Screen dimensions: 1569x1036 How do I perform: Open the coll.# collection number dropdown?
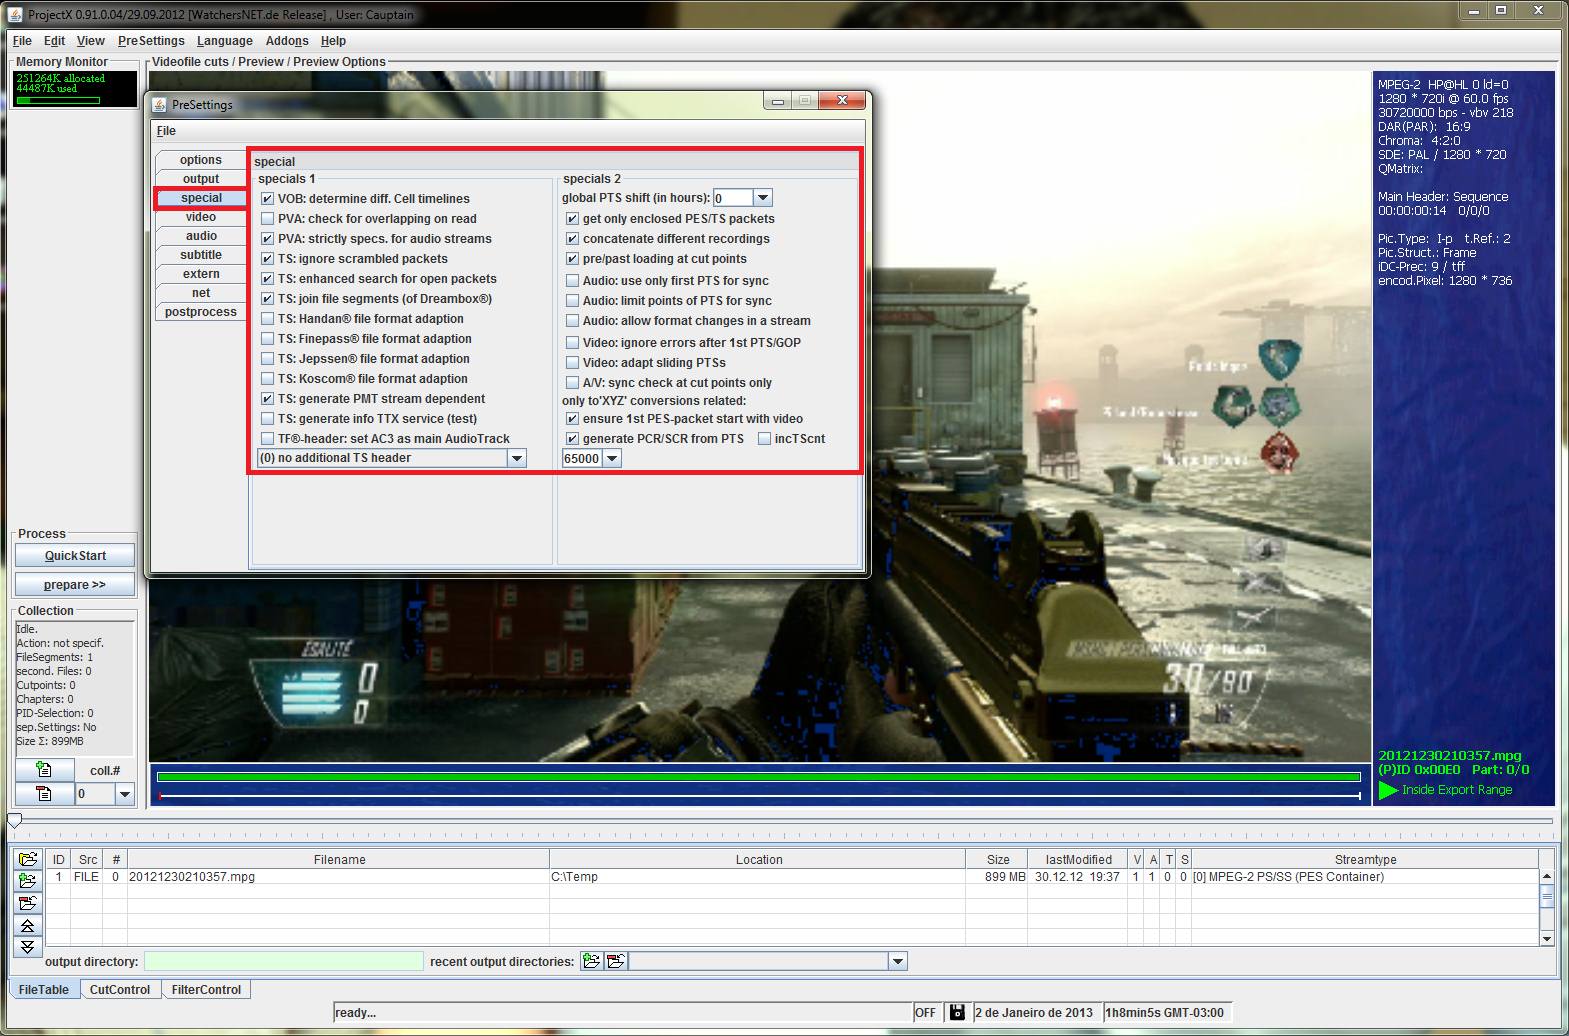[x=124, y=794]
